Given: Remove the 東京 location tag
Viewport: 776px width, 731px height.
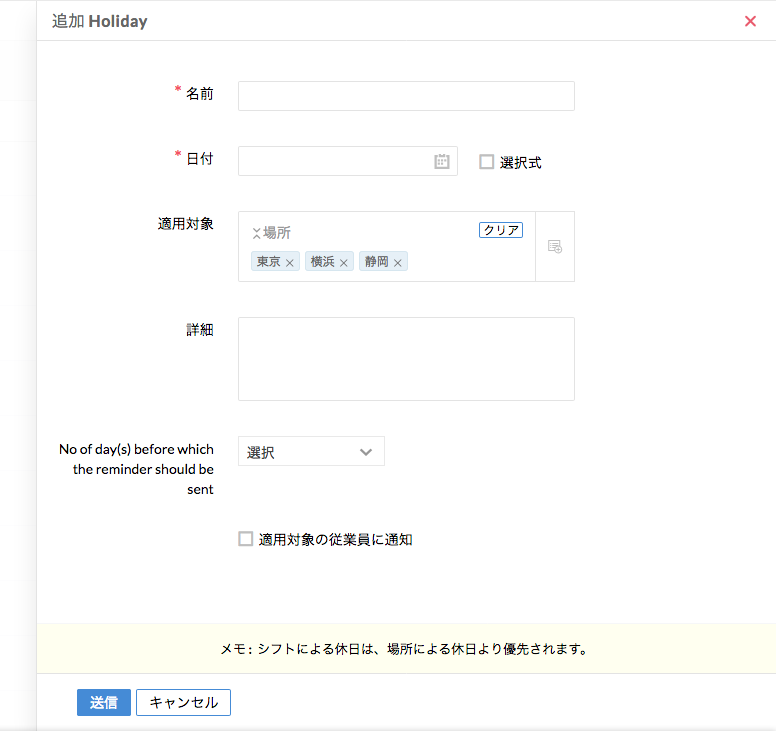Looking at the screenshot, I should (290, 263).
